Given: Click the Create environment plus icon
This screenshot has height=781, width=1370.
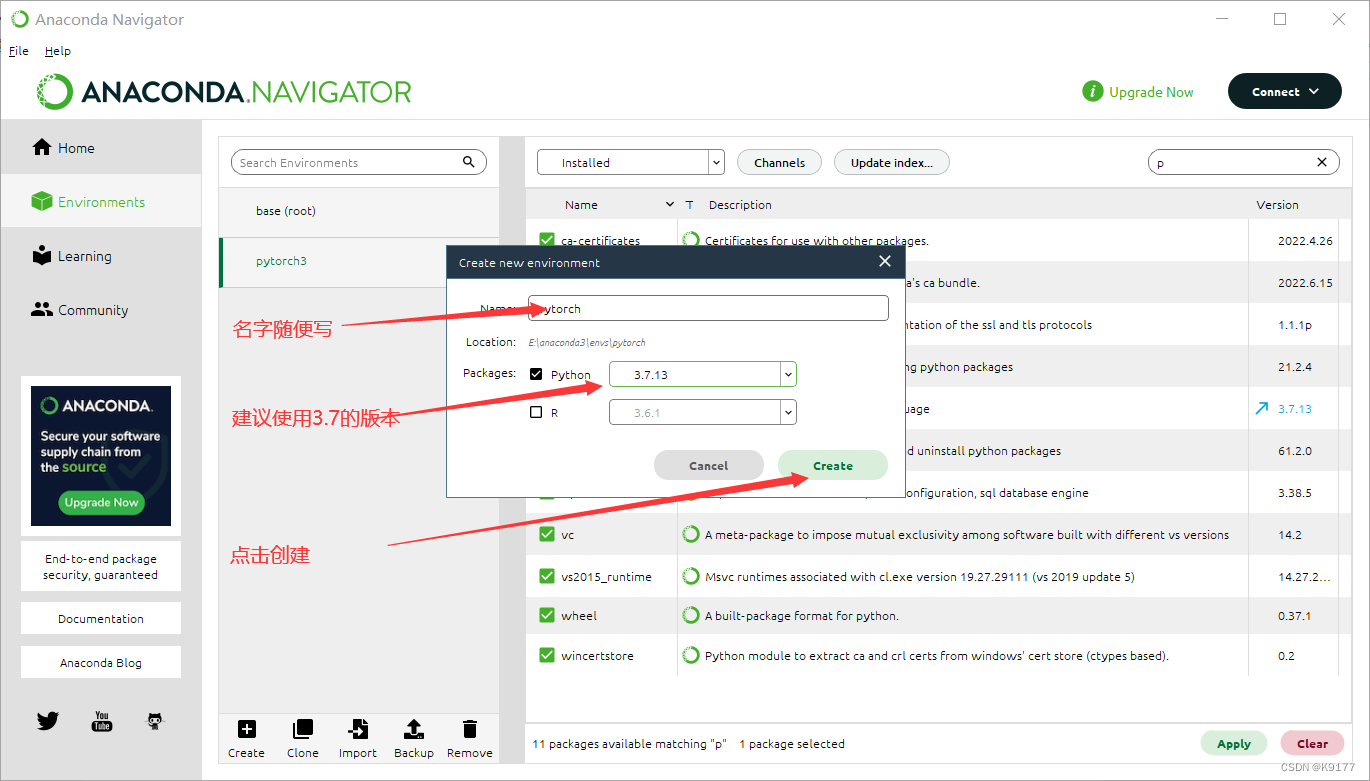Looking at the screenshot, I should tap(246, 729).
